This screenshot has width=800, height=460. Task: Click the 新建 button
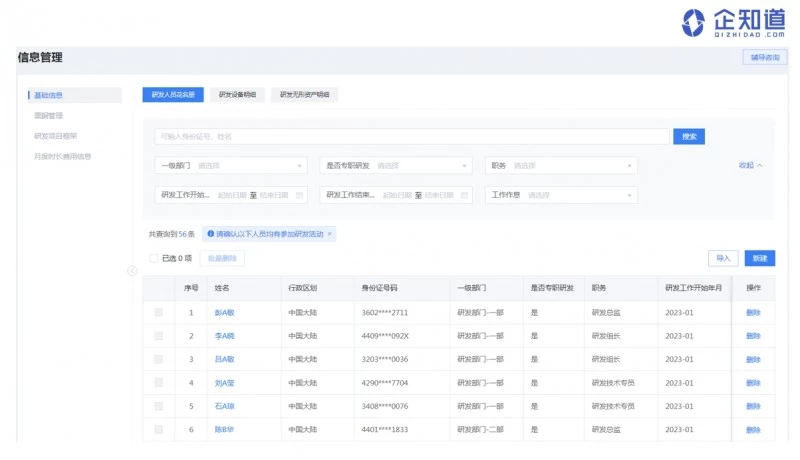759,258
